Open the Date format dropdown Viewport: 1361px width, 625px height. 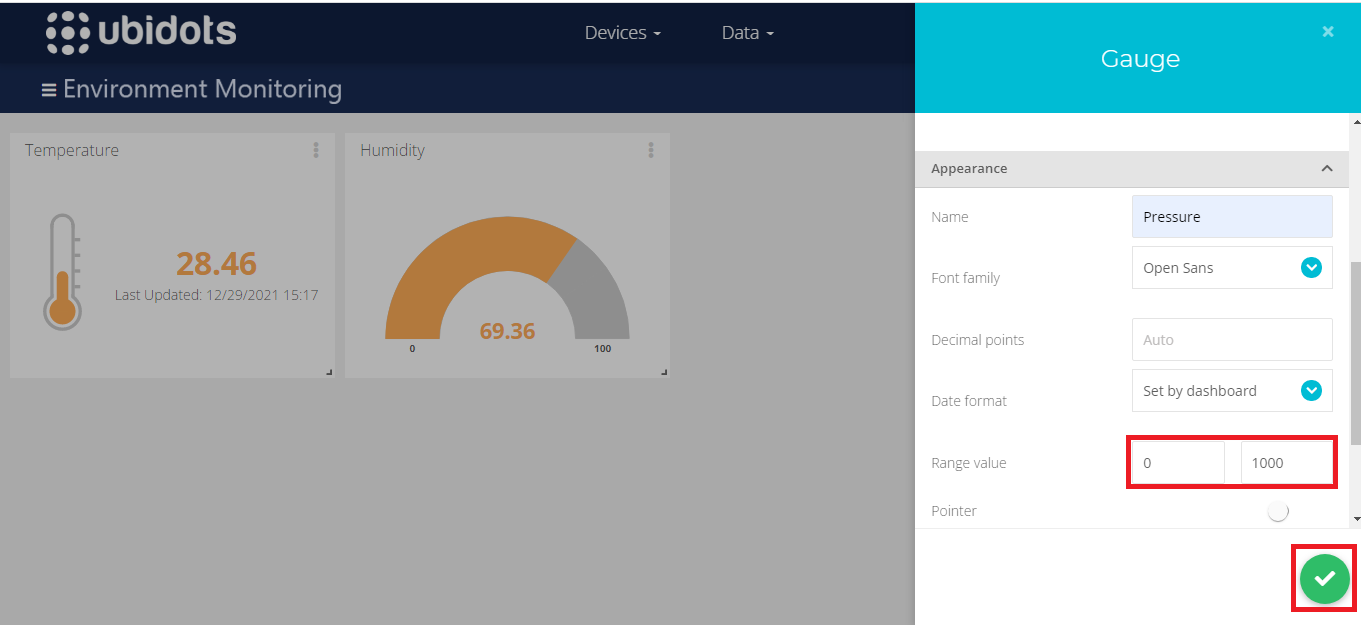pos(1232,391)
